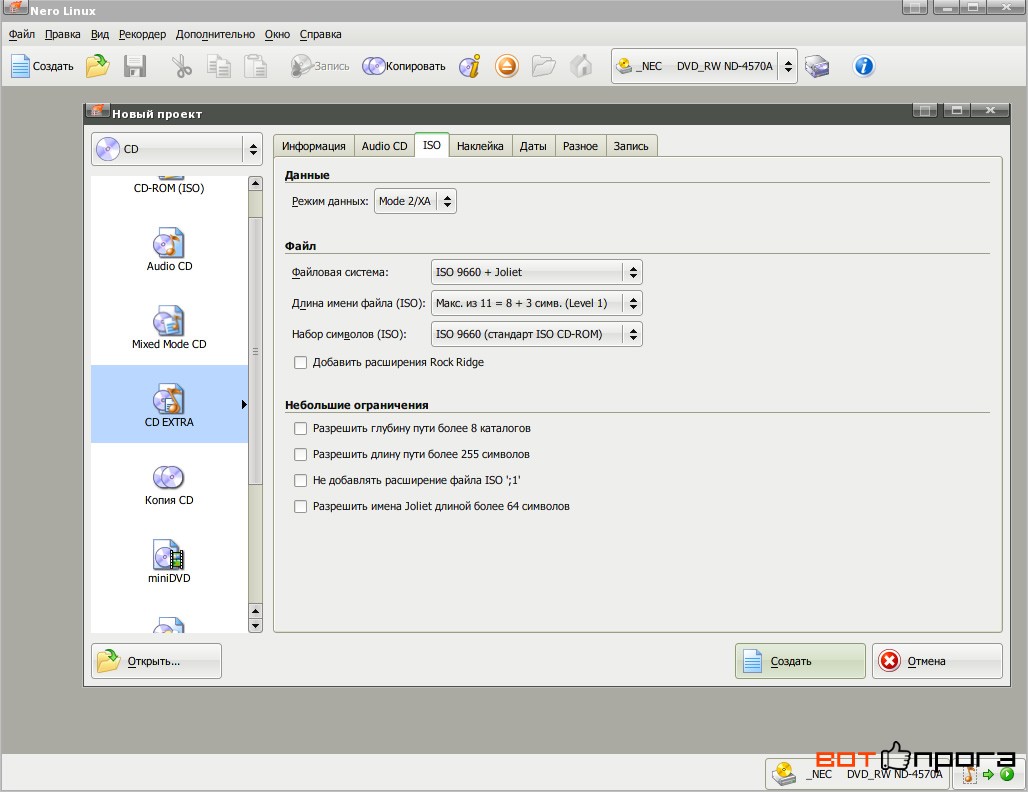
Task: Click the Cut scissors icon
Action: pos(182,66)
